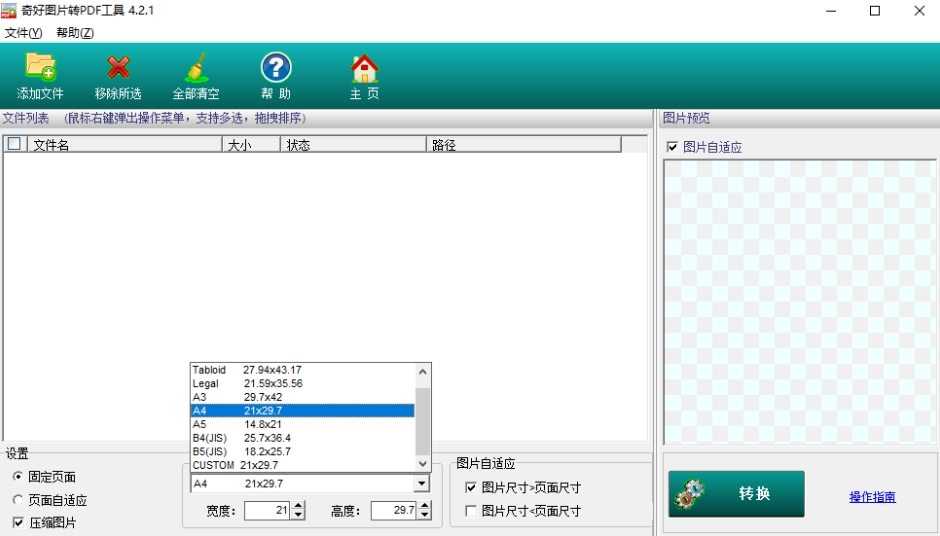Viewport: 940px width, 536px height.
Task: Open the 帮助(Z) menu
Action: pos(75,33)
